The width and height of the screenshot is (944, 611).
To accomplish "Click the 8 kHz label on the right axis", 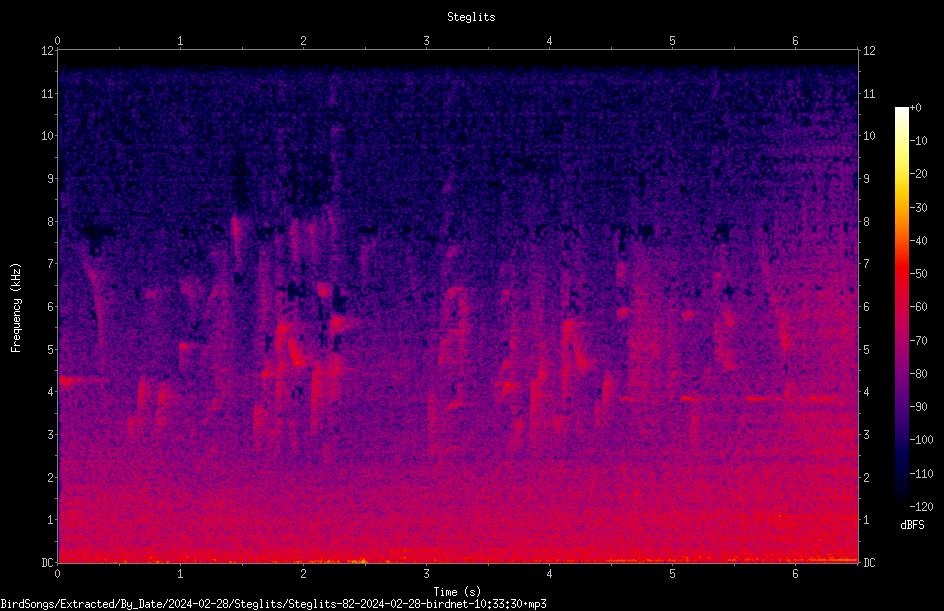I will [866, 222].
